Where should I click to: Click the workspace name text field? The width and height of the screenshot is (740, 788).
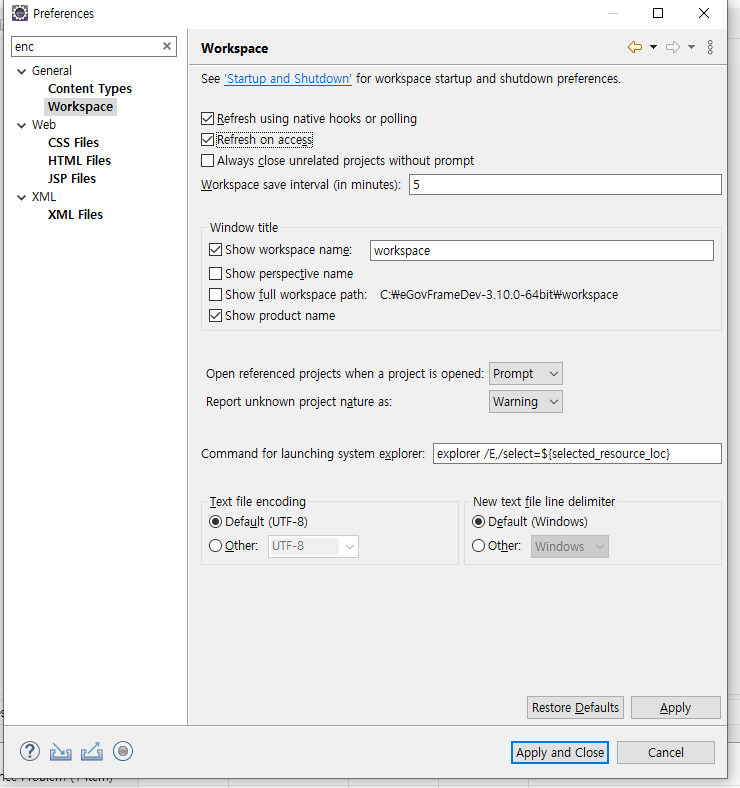point(541,250)
